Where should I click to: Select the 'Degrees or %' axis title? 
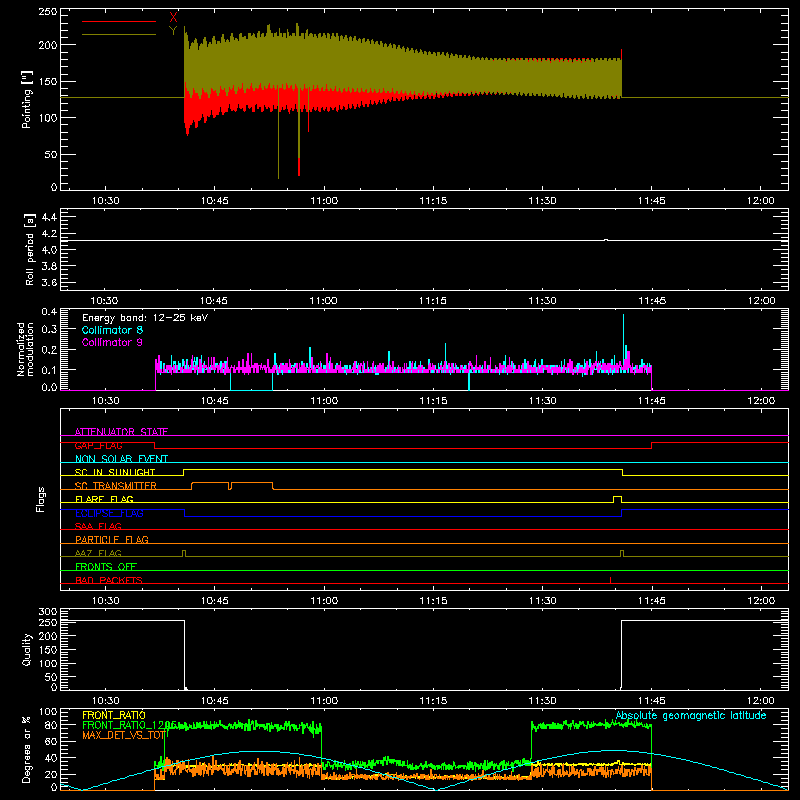(x=27, y=749)
